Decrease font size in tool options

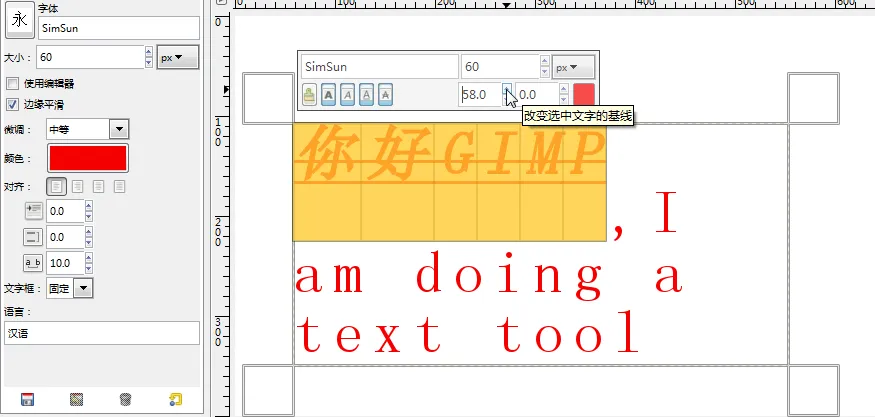tap(148, 63)
